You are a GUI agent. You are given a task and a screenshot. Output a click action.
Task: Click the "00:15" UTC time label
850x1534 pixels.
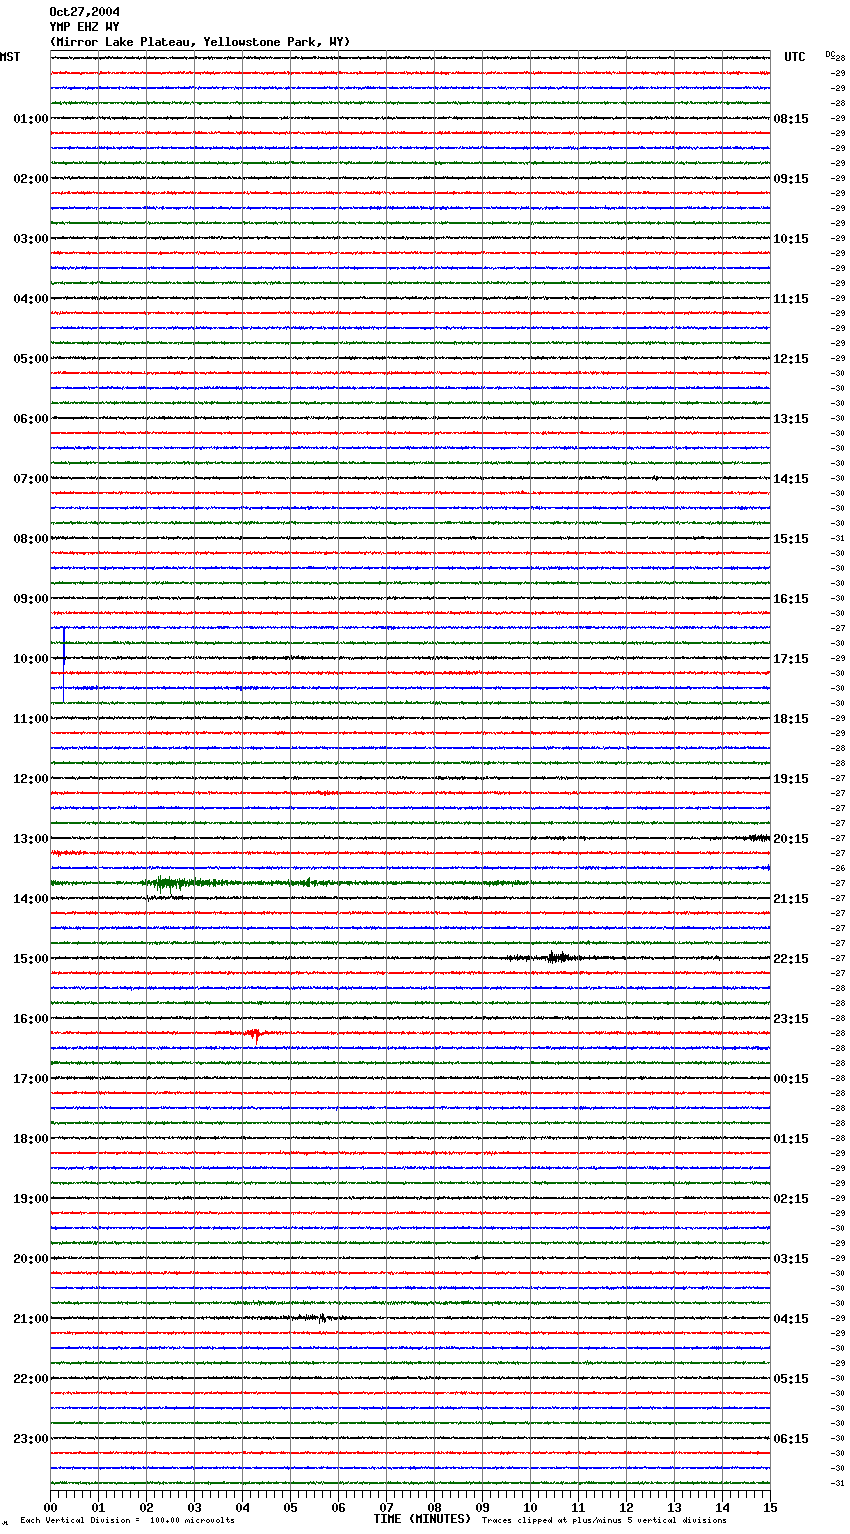[791, 1079]
